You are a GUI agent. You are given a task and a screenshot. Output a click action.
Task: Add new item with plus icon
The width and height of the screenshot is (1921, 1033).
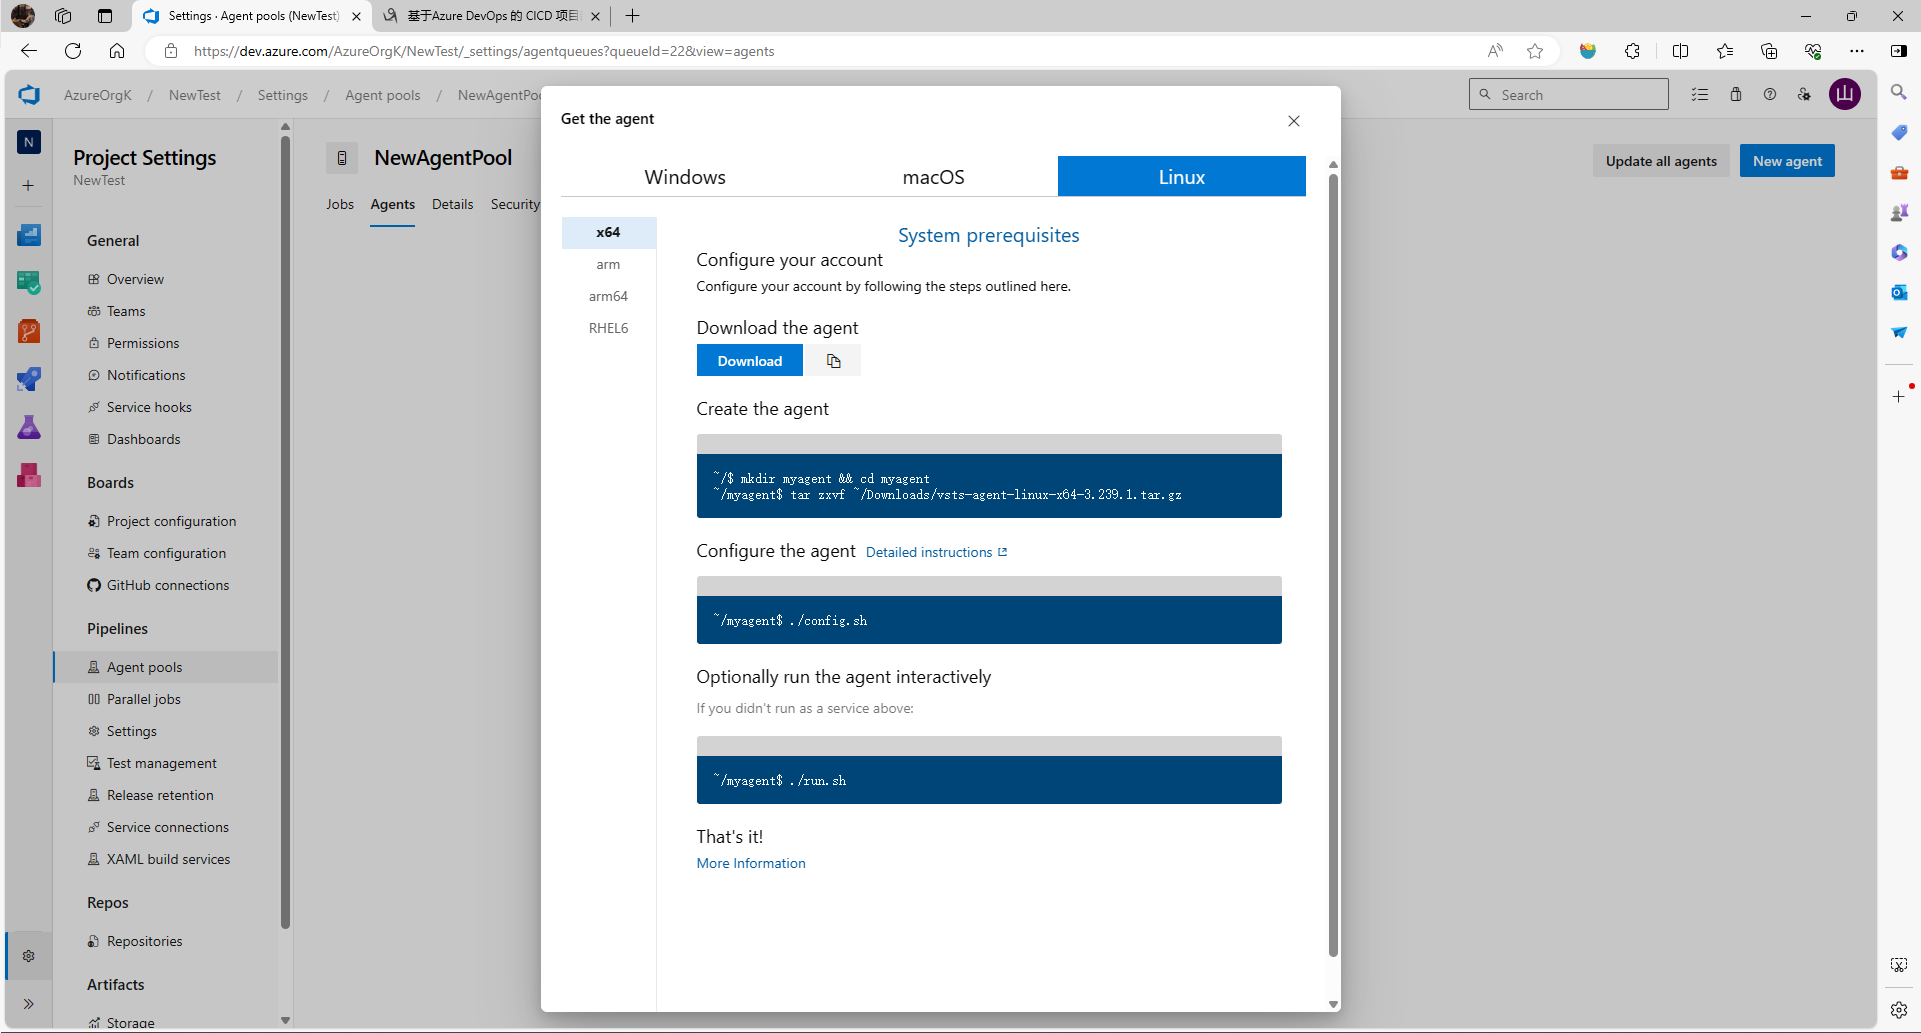(x=29, y=186)
